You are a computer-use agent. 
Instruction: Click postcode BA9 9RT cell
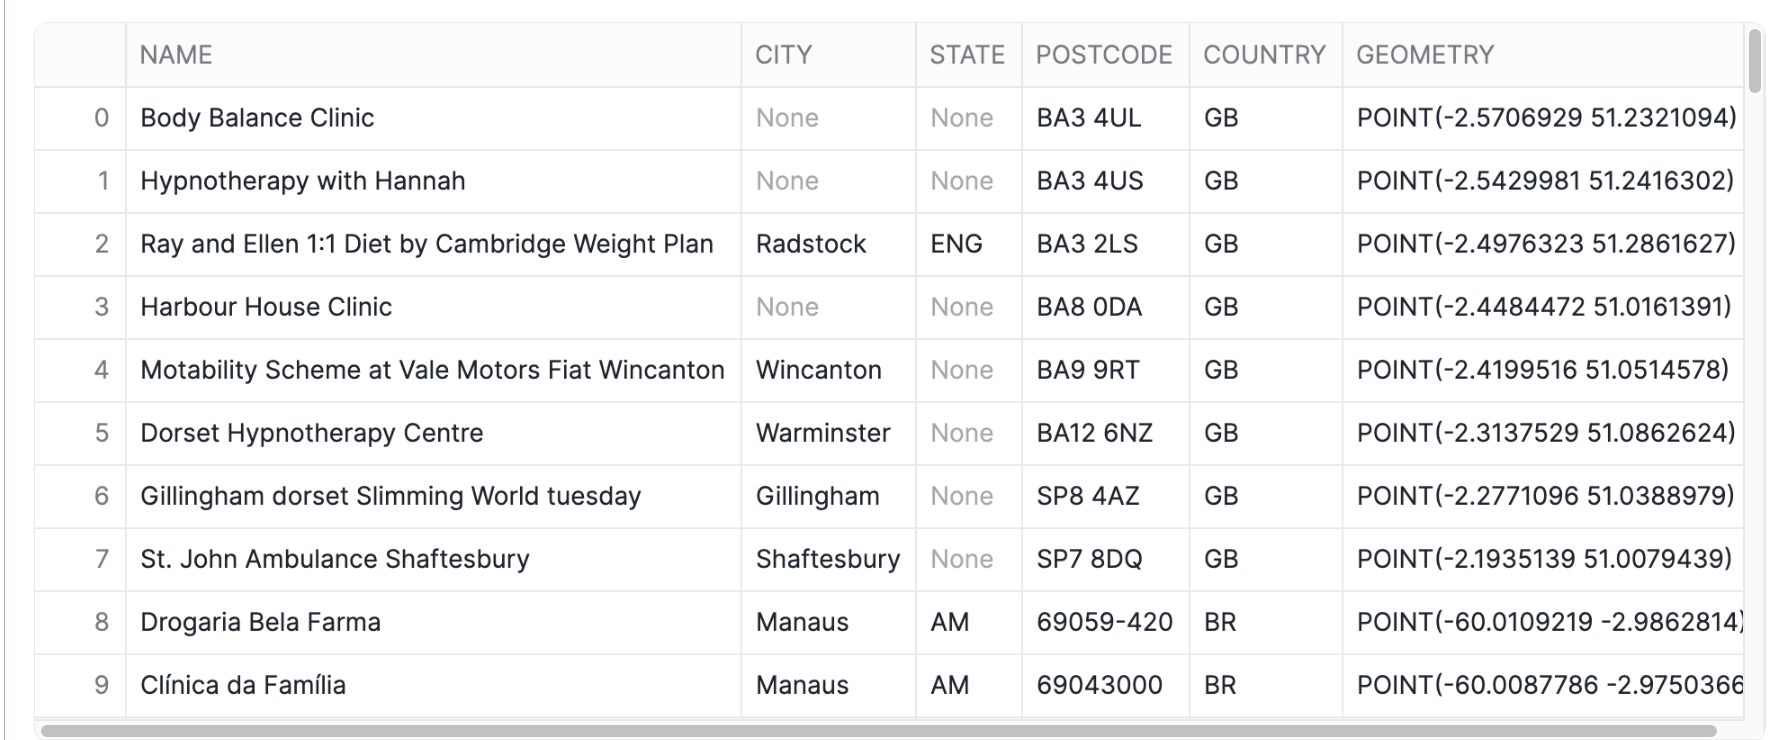(1088, 370)
